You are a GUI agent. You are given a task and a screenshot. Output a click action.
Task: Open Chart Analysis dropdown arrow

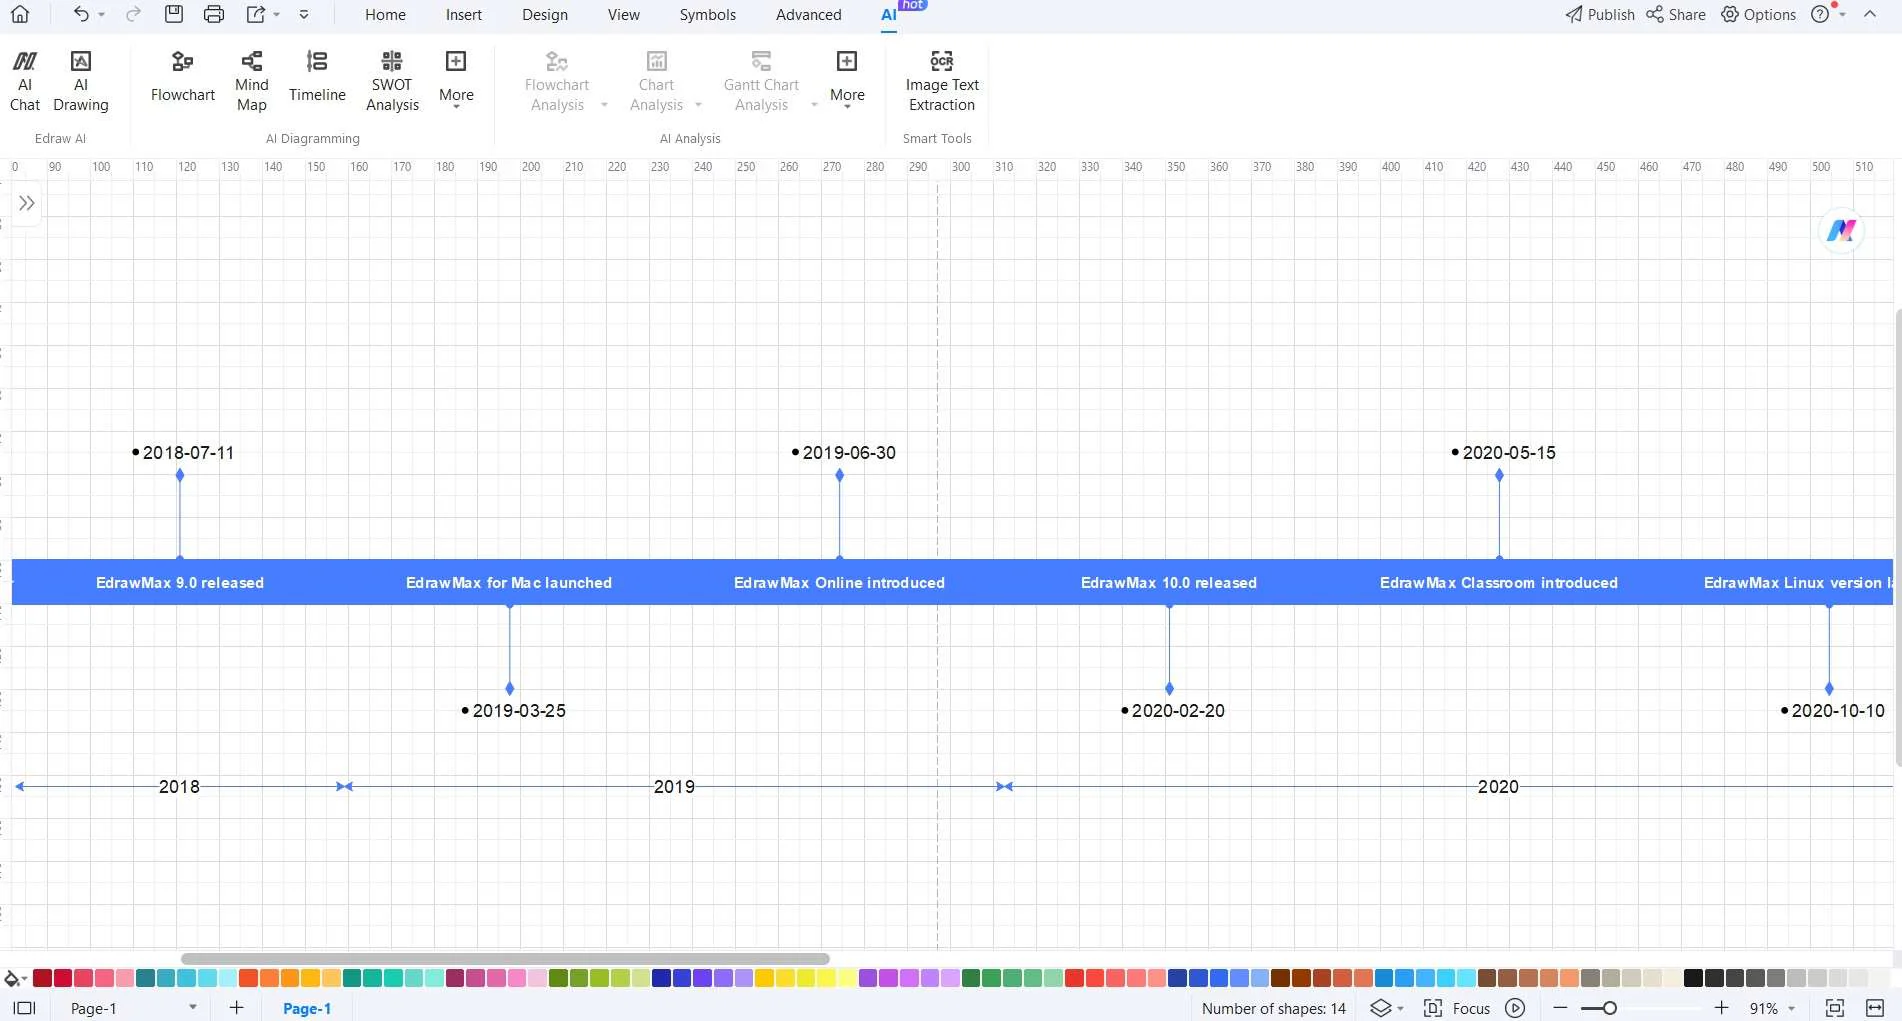point(698,105)
